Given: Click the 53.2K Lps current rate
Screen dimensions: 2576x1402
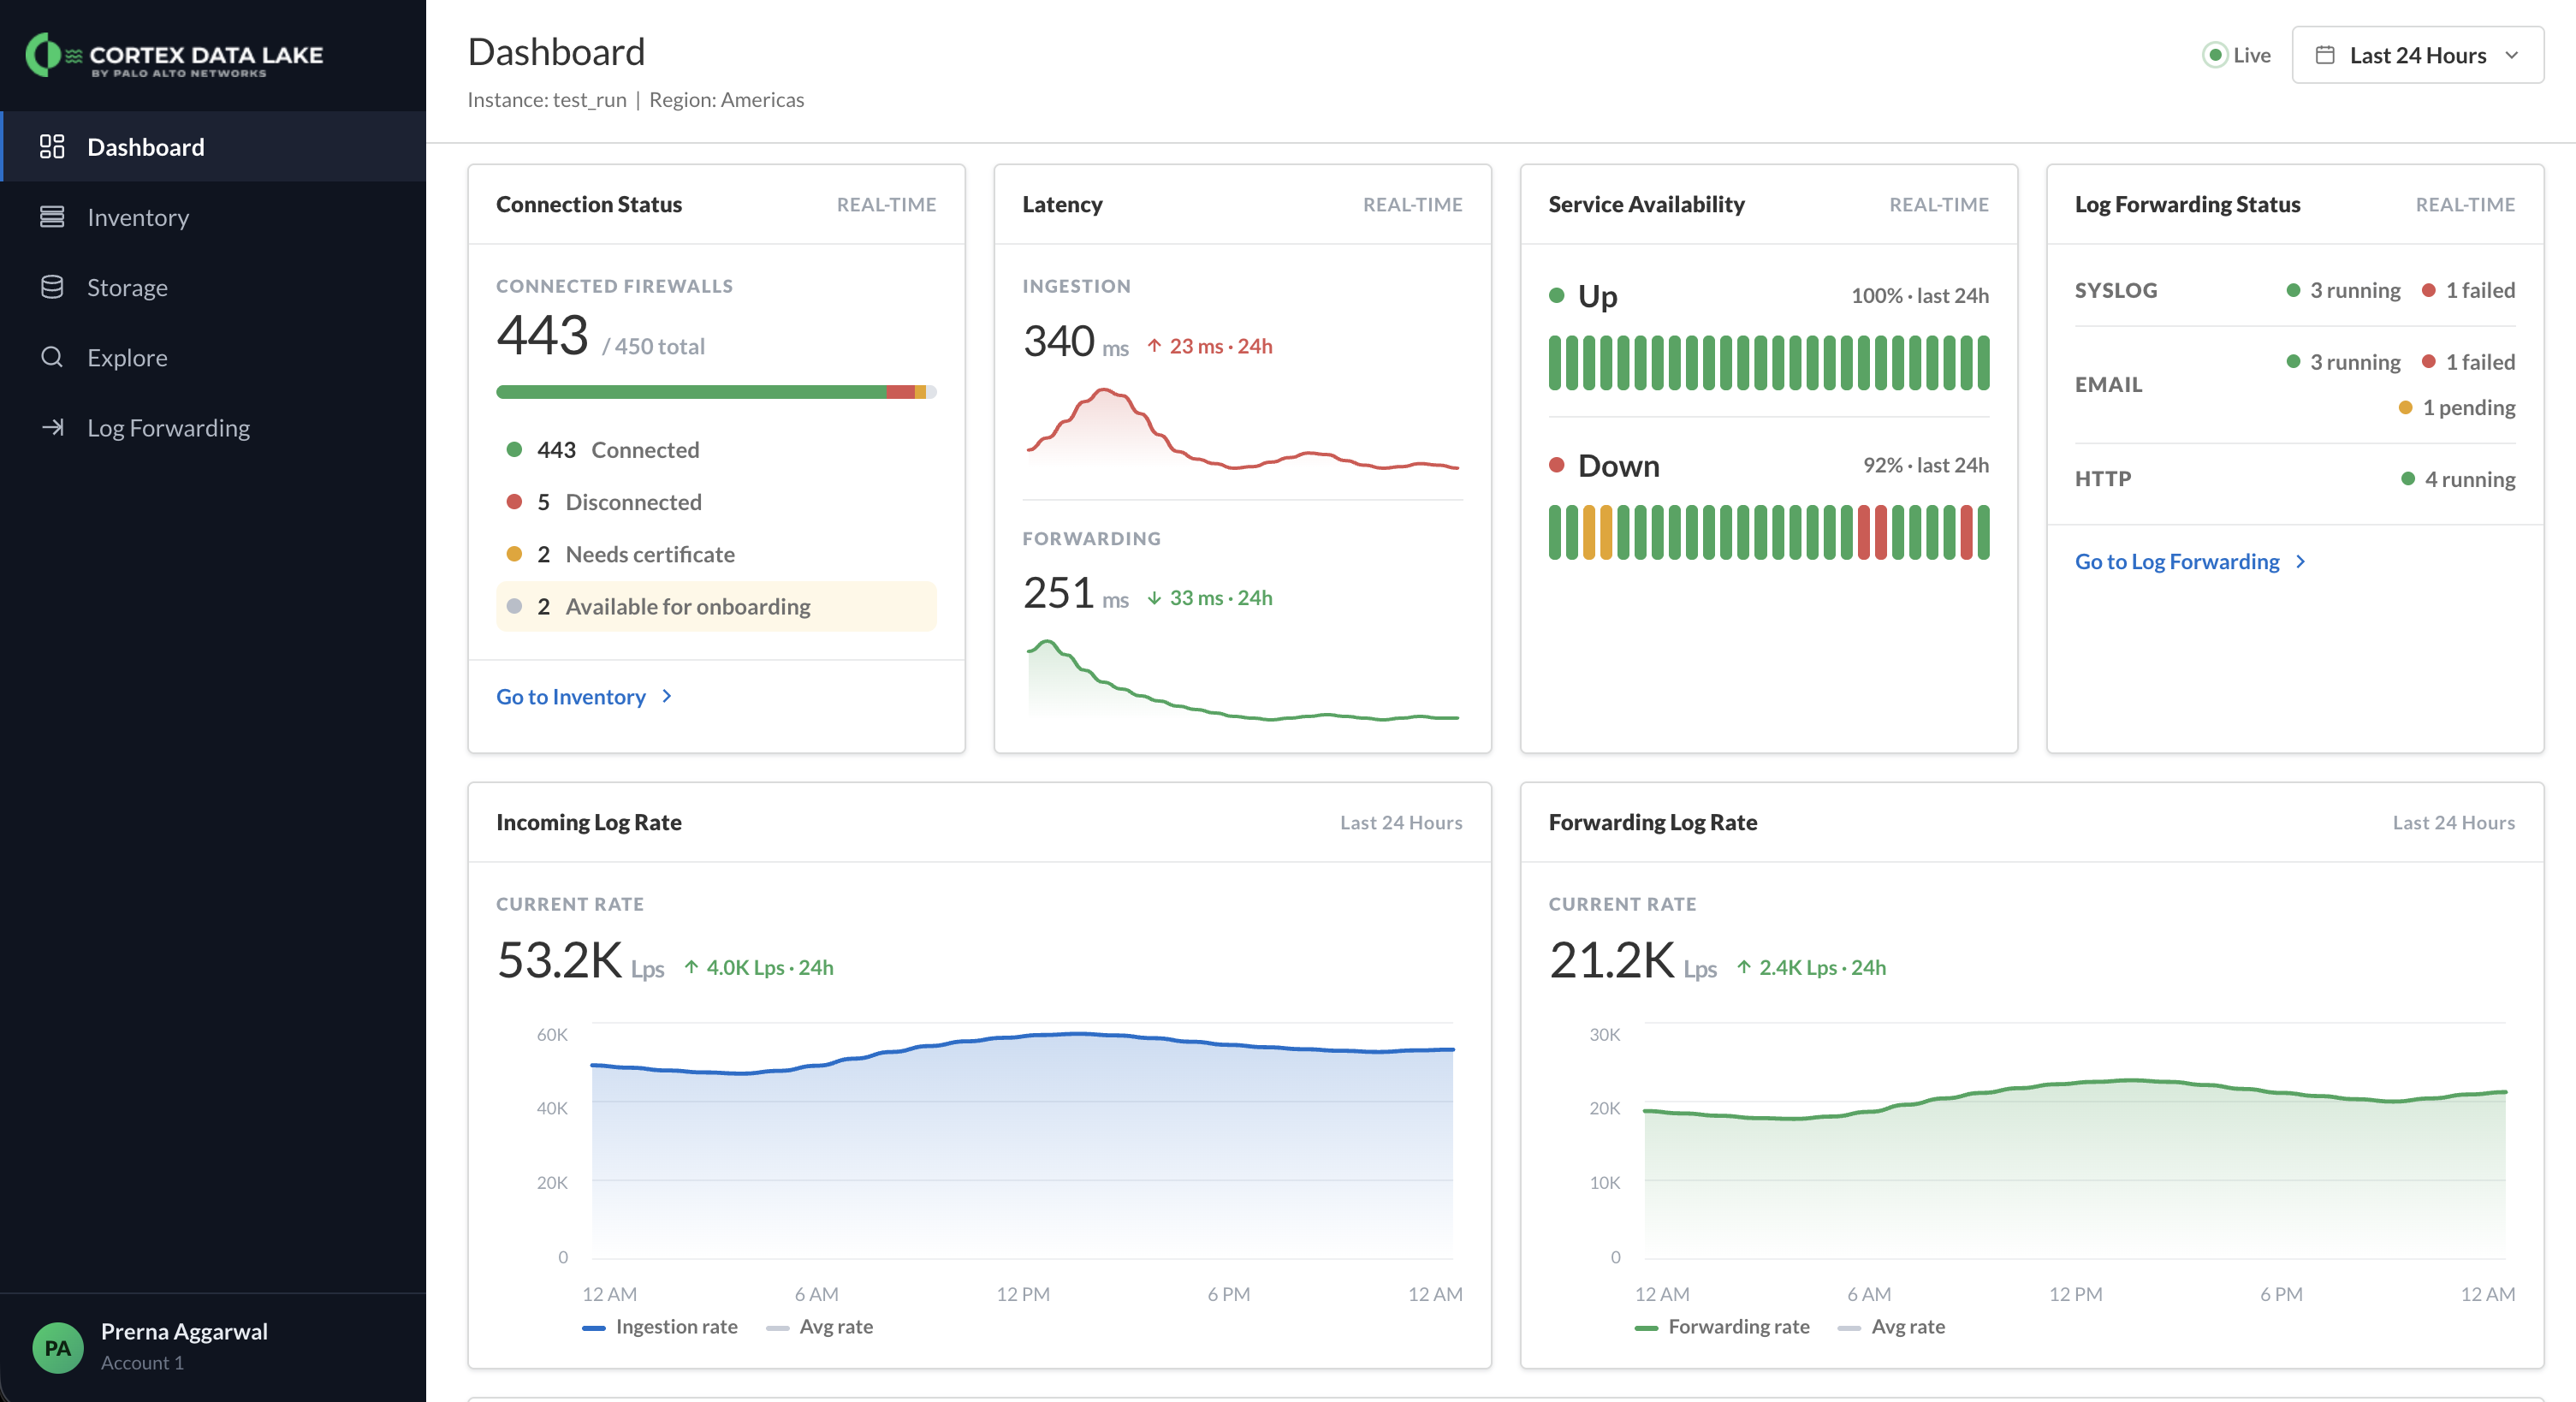Looking at the screenshot, I should (x=580, y=960).
